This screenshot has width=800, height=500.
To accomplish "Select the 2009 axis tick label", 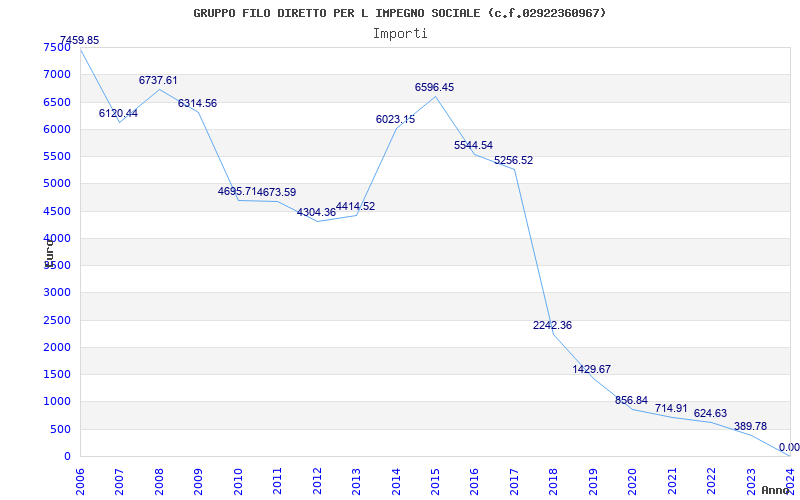I will click(198, 481).
